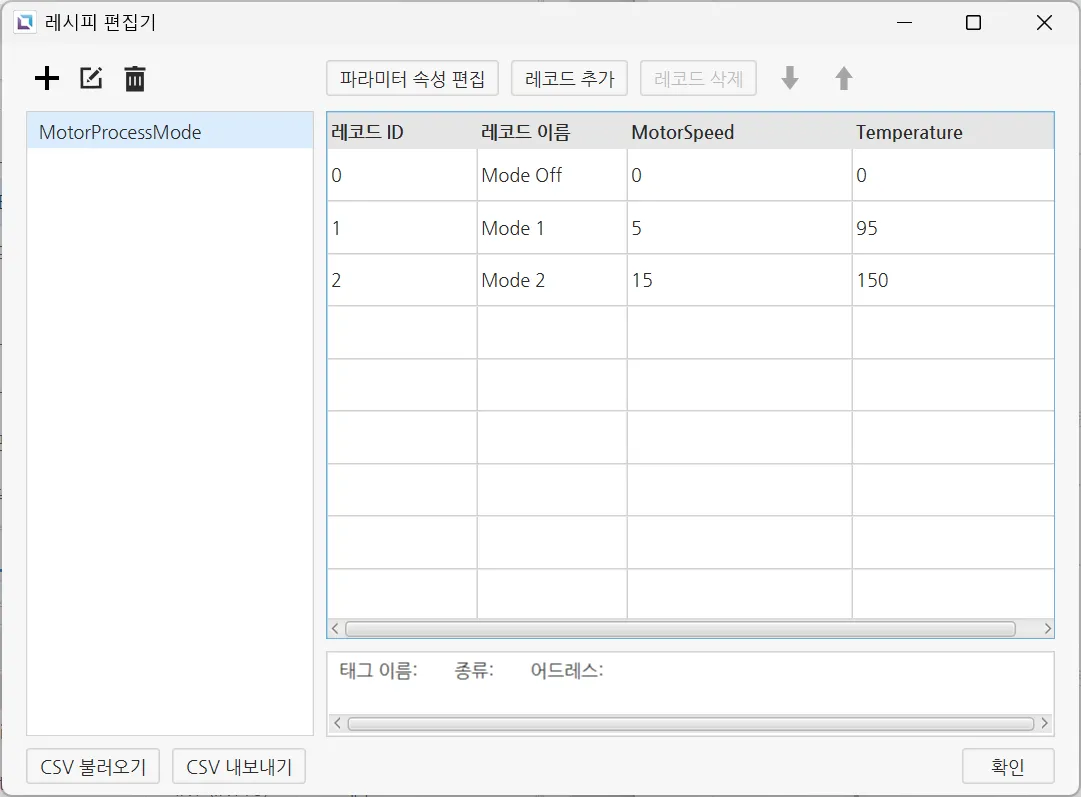Open 파라미터 속성 편집 button
Viewport: 1081px width, 797px height.
pos(412,78)
